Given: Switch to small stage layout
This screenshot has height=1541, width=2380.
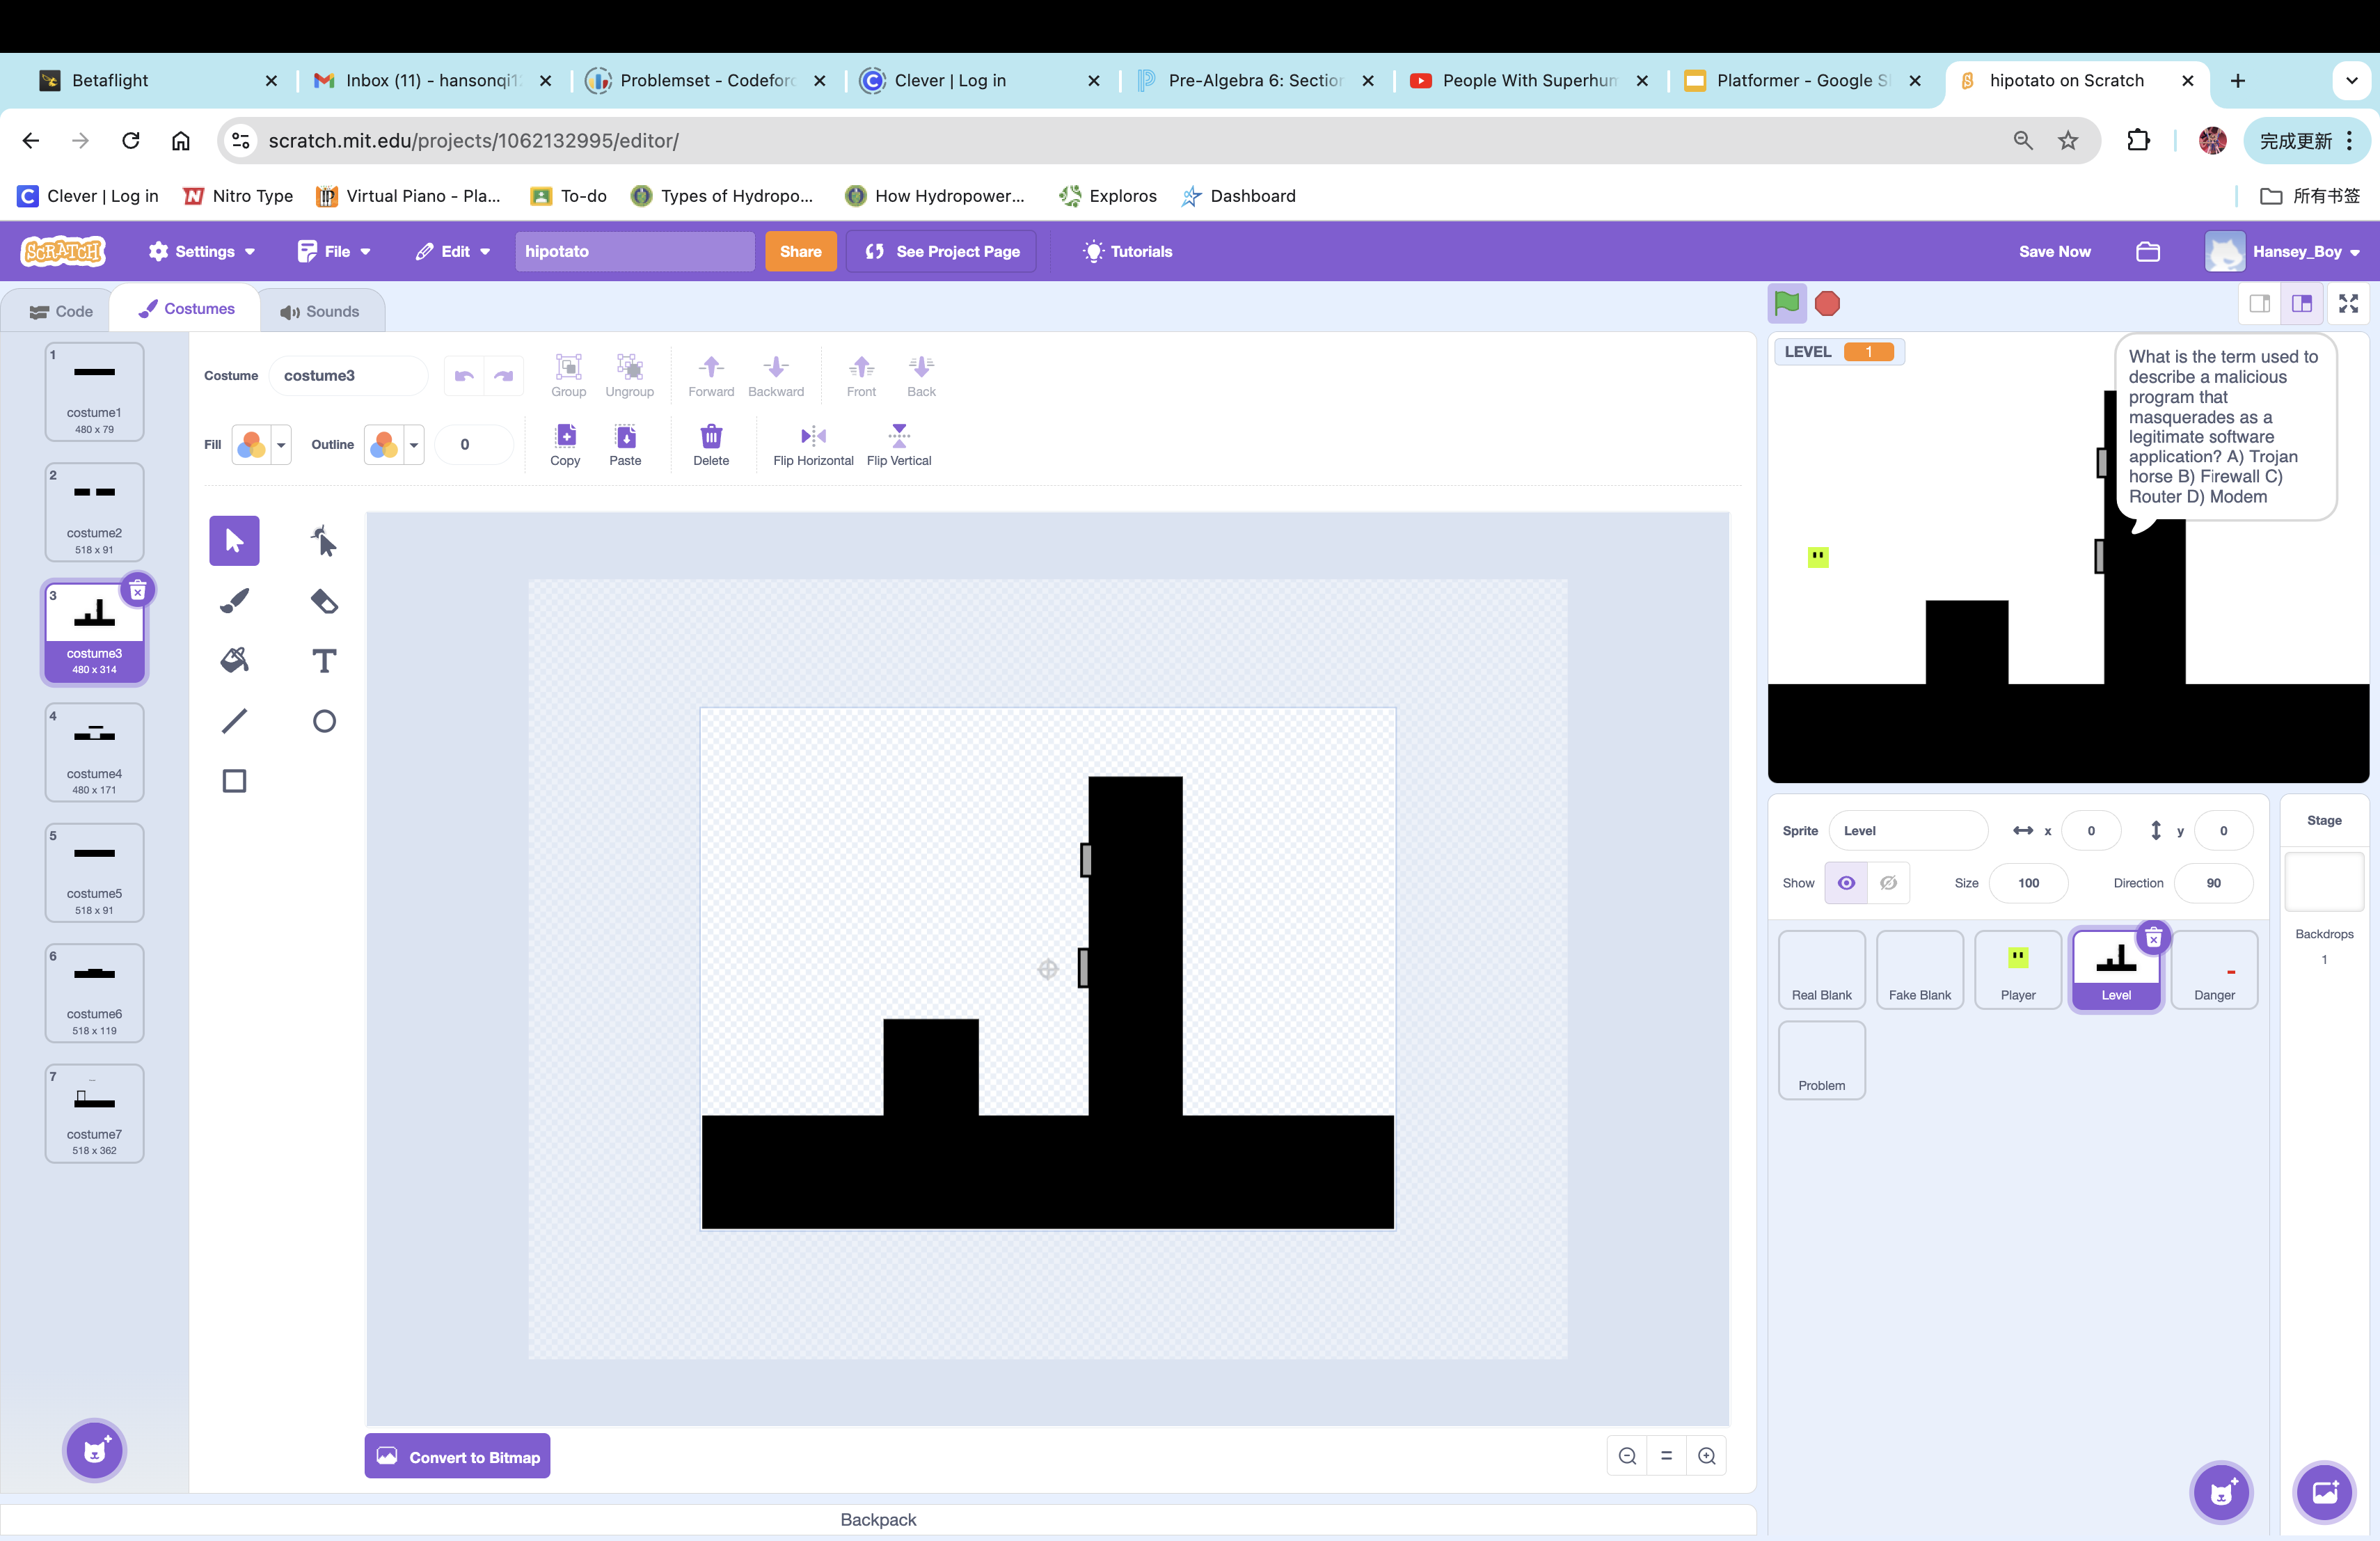Looking at the screenshot, I should 2259,304.
